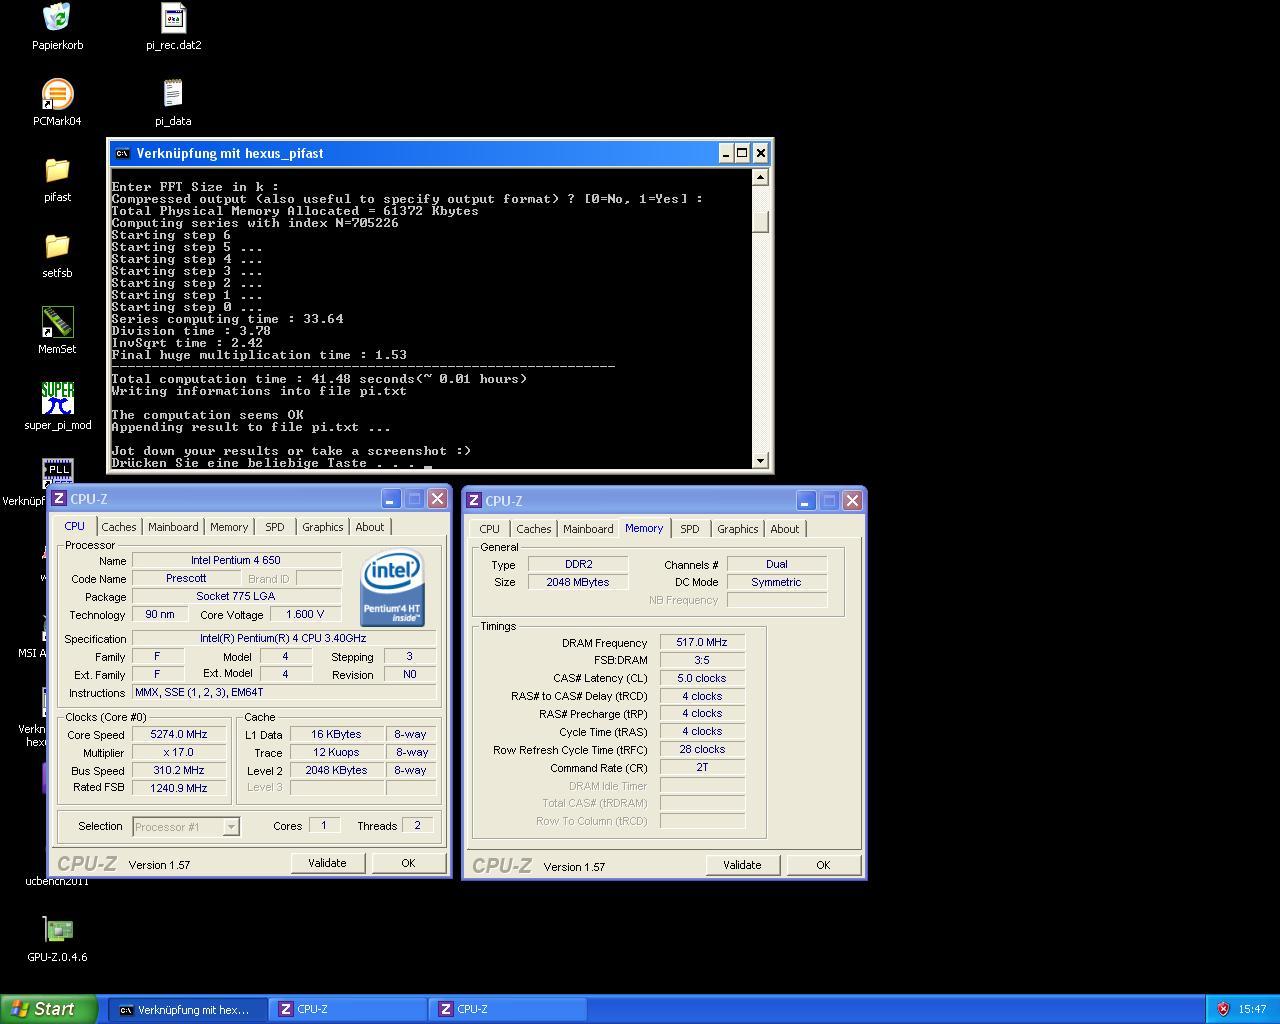Click the FSB:DRAM 3:5 value
The height and width of the screenshot is (1024, 1280).
pyautogui.click(x=702, y=660)
